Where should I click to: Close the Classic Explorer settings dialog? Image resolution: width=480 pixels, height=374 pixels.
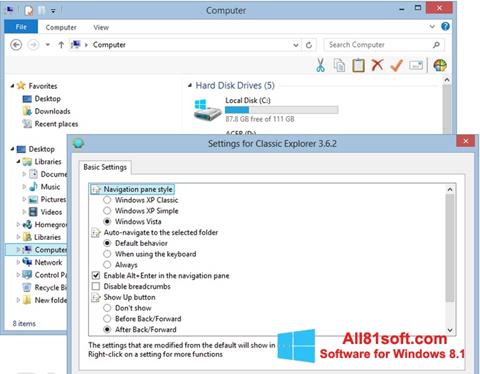[466, 141]
